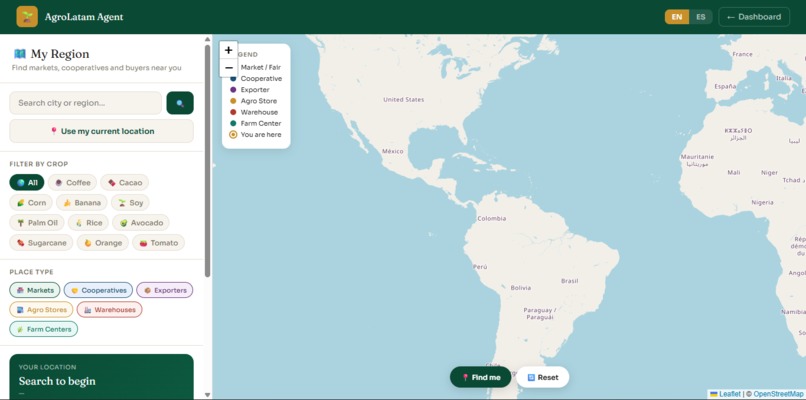This screenshot has width=806, height=400.
Task: Click the You are here legend marker
Action: (x=233, y=135)
